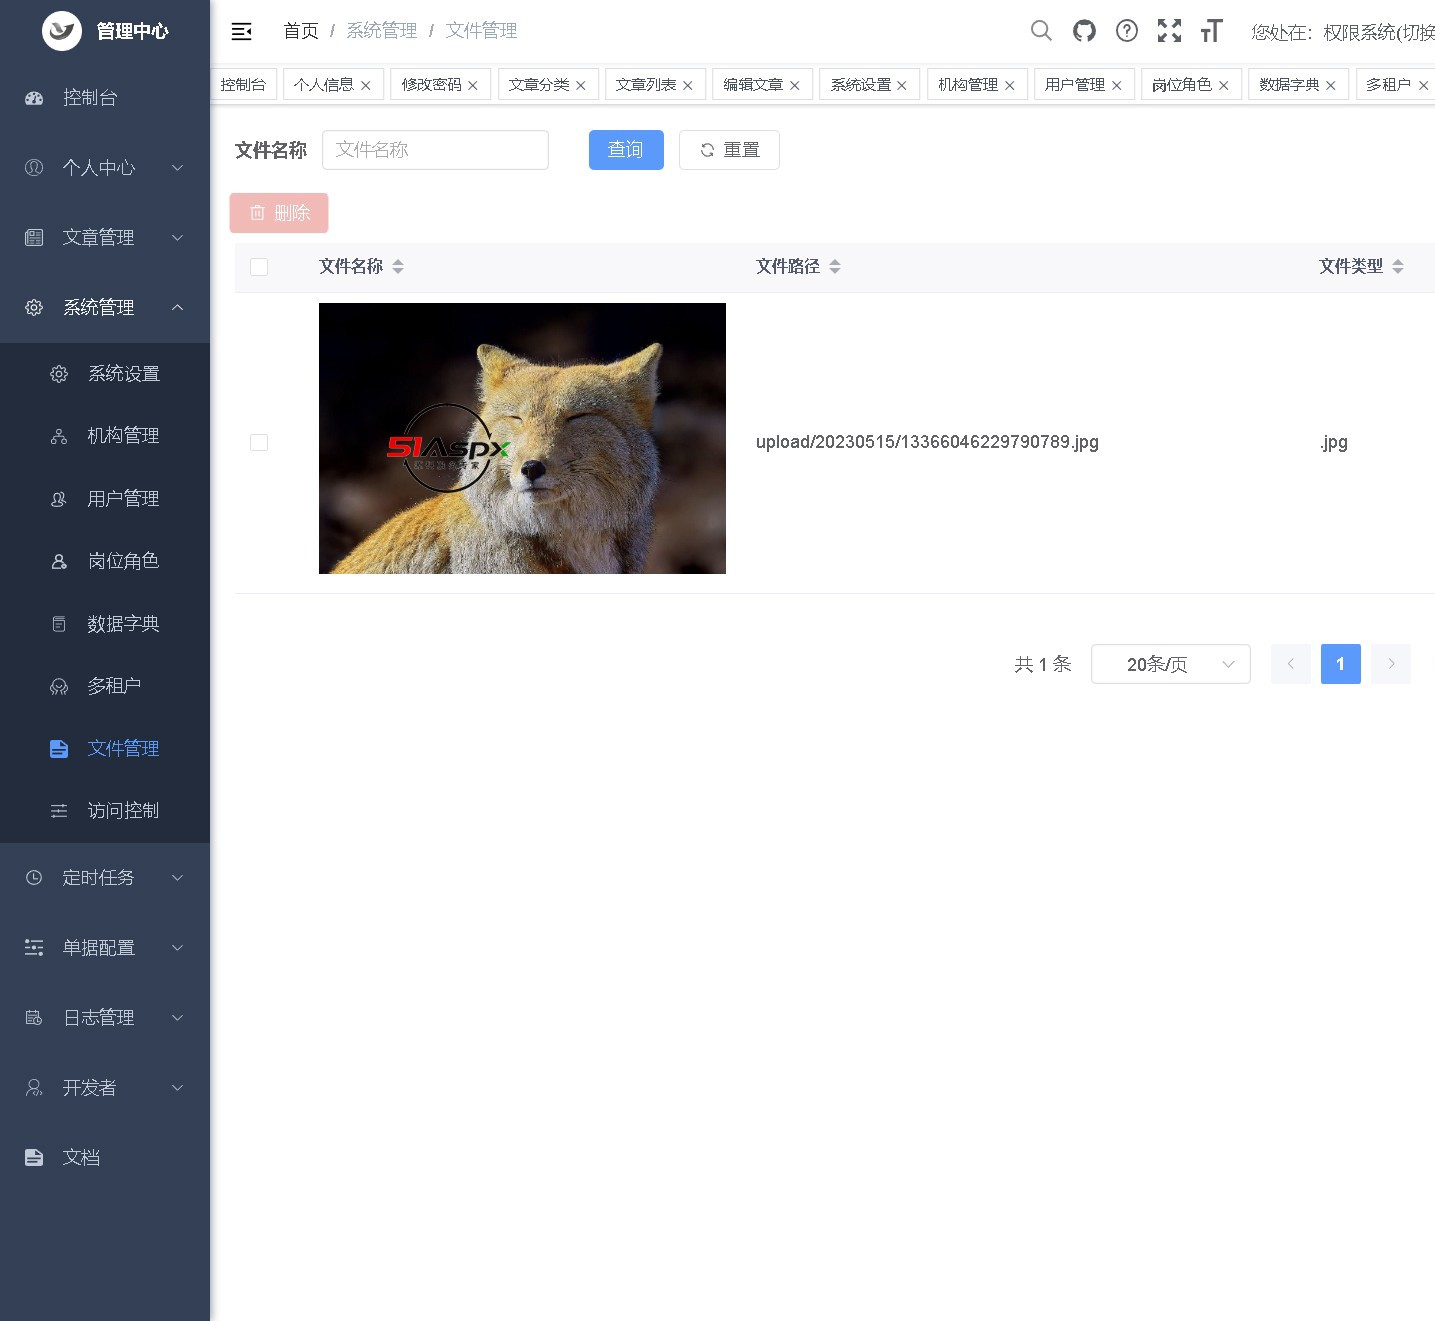Click the 机构管理 organization icon
Screen dimensions: 1435x1321
tap(59, 436)
